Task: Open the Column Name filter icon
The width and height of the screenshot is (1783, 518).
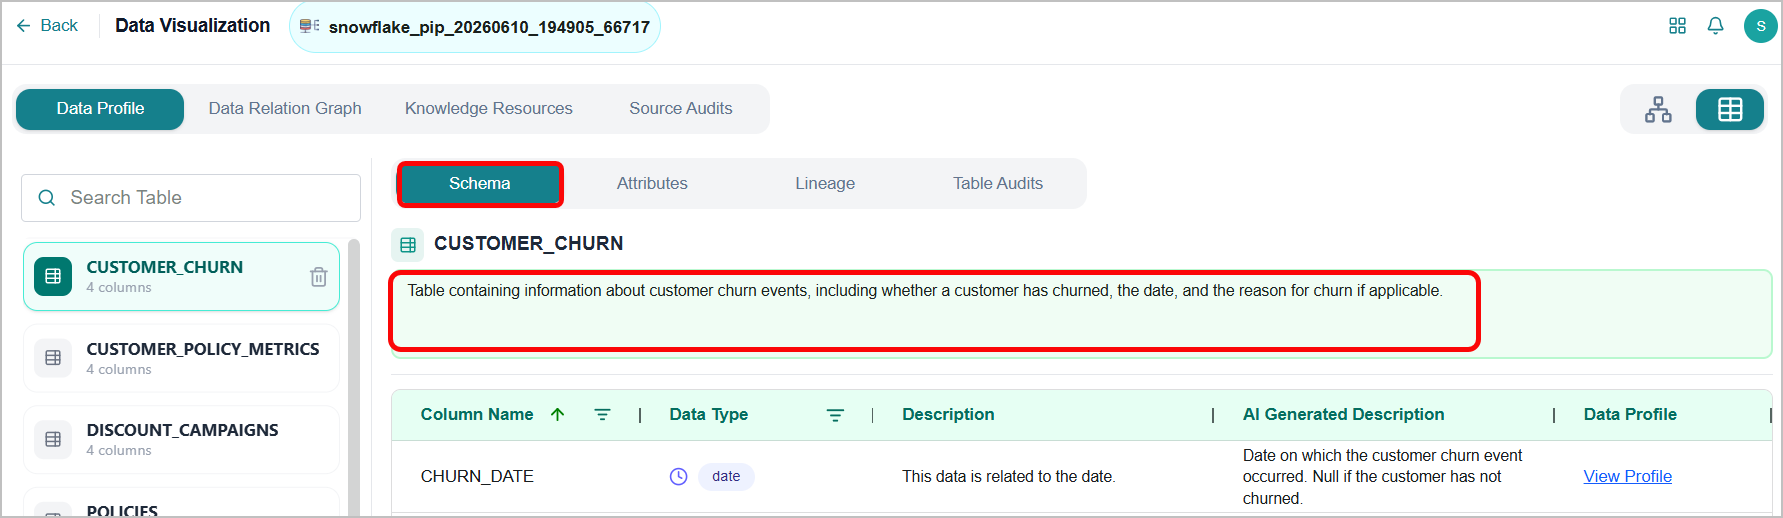Action: coord(602,414)
